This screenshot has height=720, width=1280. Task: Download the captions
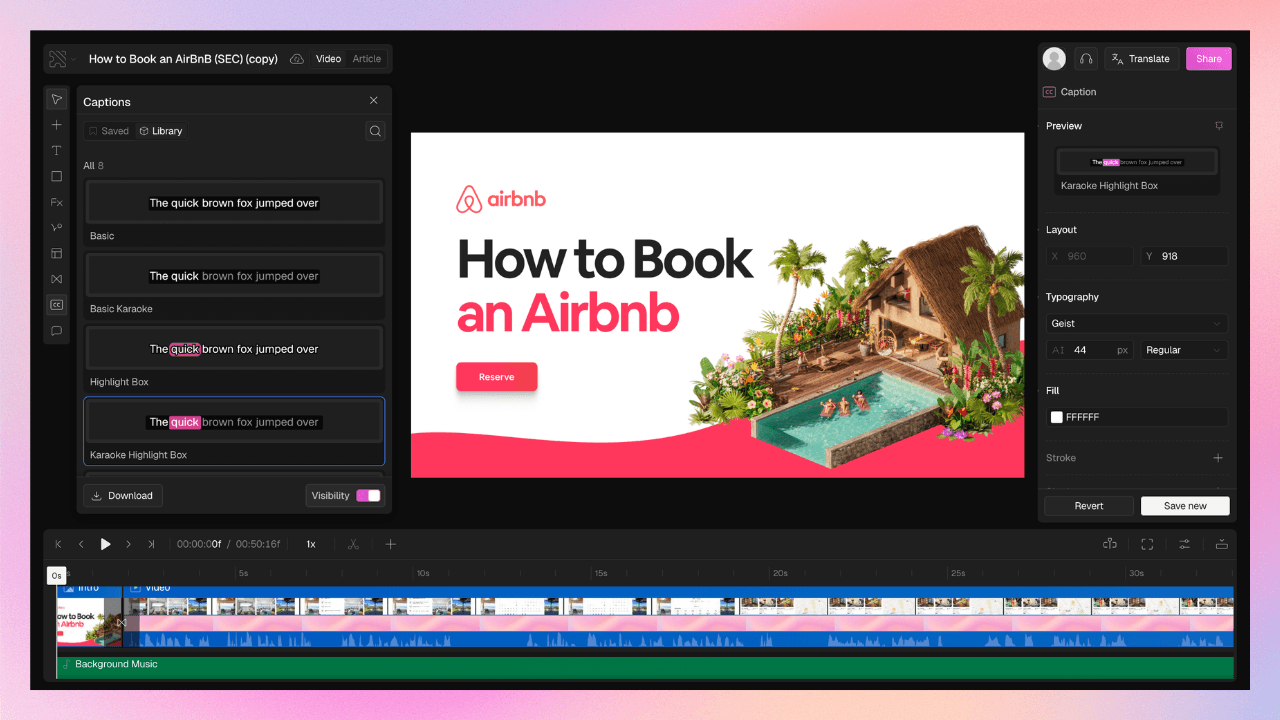click(x=123, y=496)
